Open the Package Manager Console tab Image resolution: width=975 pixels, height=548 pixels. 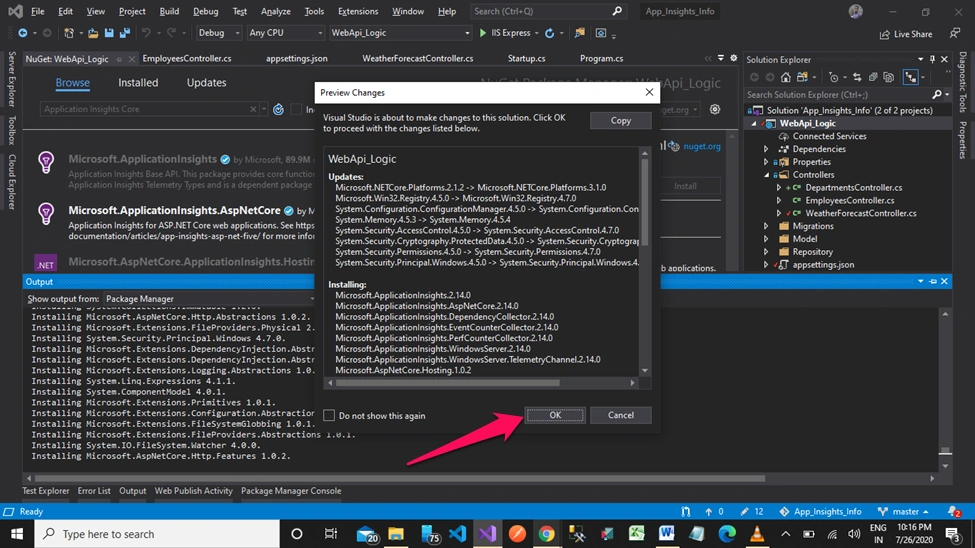point(290,491)
